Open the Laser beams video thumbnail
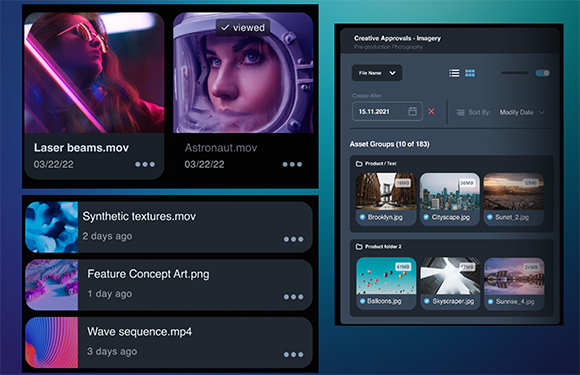 tap(94, 72)
